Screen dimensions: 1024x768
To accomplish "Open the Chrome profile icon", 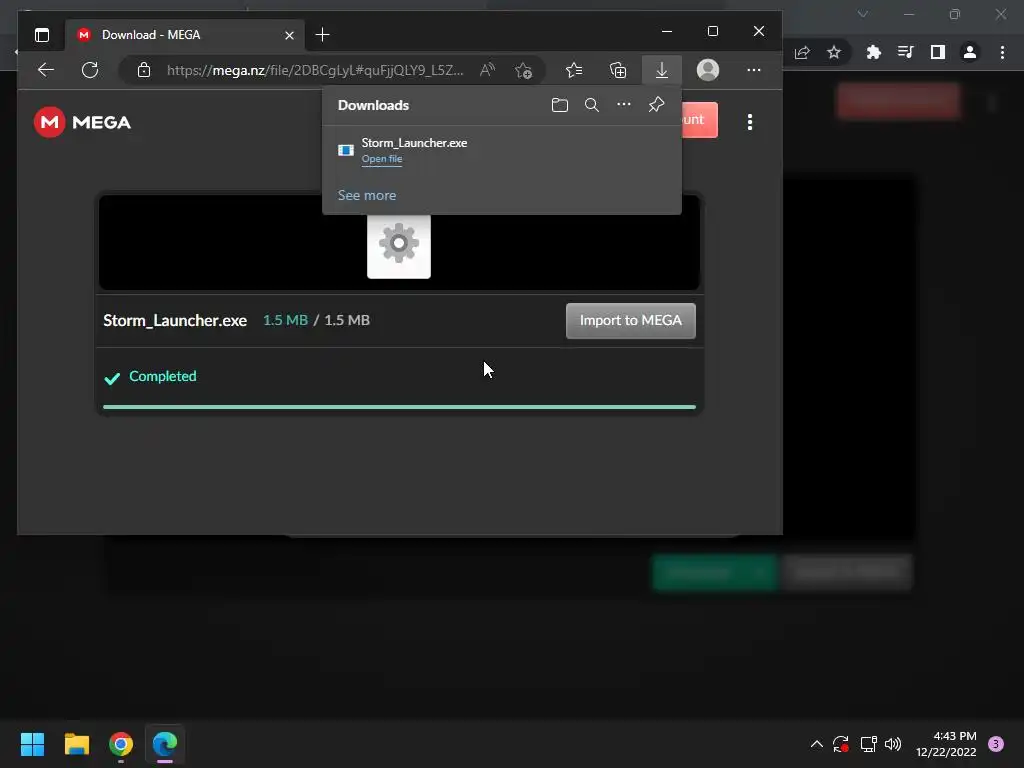I will coord(970,52).
